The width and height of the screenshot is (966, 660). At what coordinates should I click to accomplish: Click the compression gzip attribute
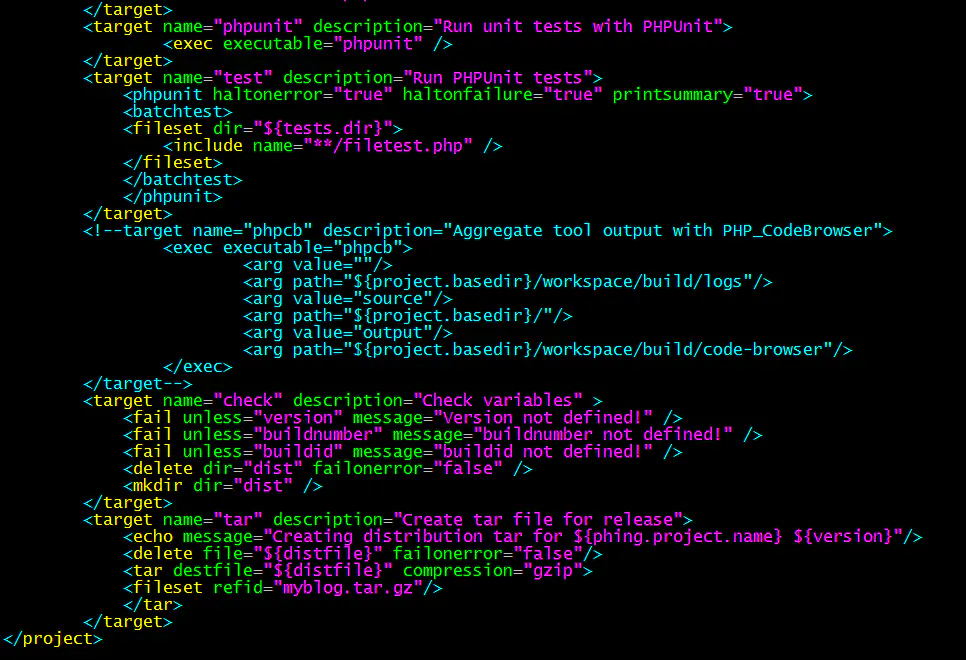tap(493, 571)
